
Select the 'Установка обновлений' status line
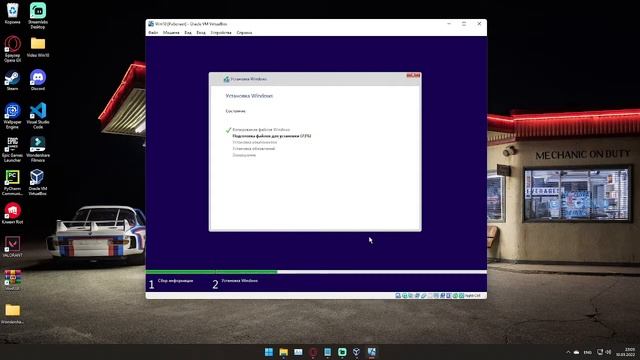253,149
